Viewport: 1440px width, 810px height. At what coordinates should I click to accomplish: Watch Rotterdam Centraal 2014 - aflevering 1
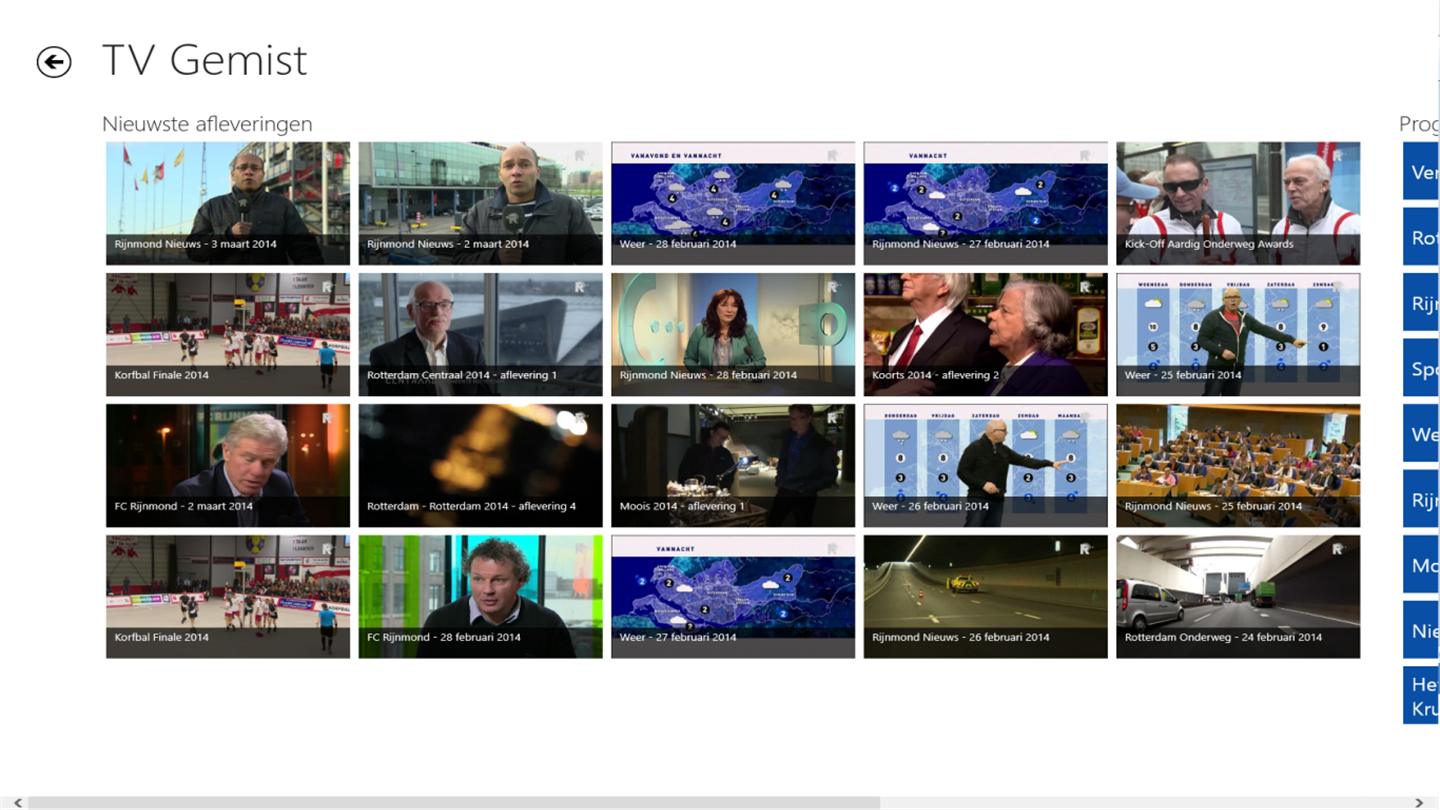coord(481,335)
